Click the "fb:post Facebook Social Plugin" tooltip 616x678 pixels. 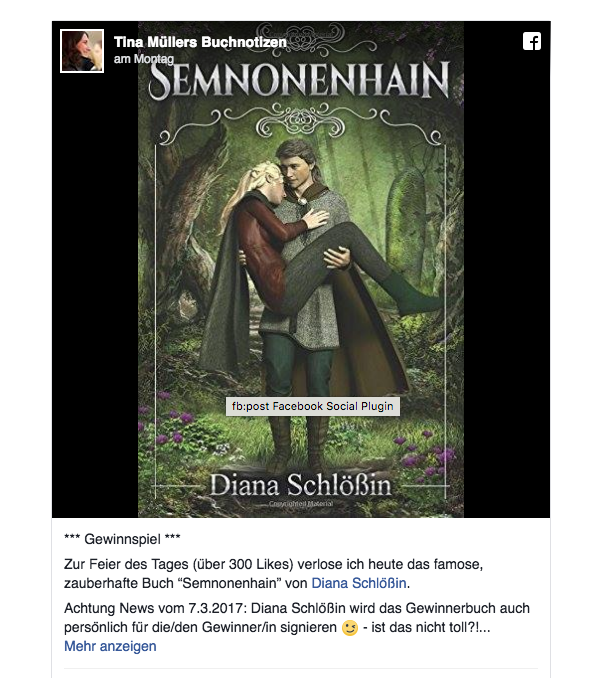point(313,406)
